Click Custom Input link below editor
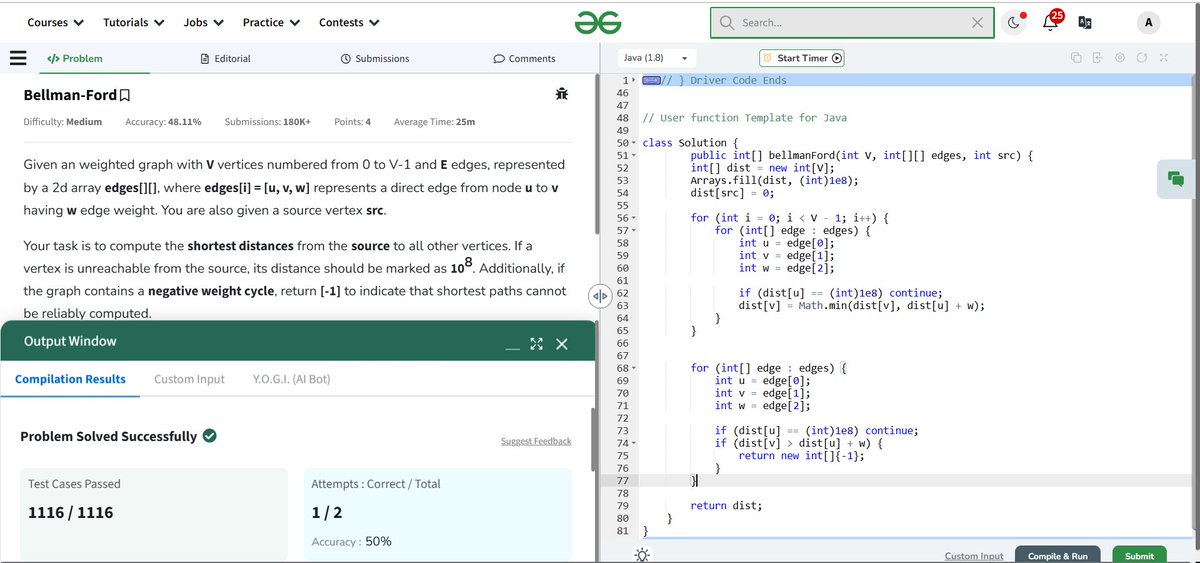1200x563 pixels. point(974,556)
